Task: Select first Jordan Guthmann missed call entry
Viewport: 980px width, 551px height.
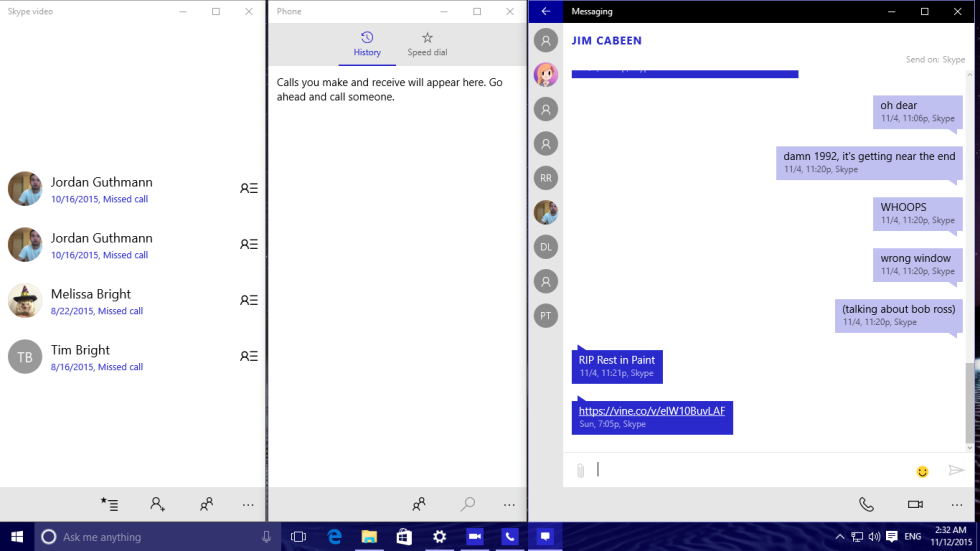Action: (x=132, y=189)
